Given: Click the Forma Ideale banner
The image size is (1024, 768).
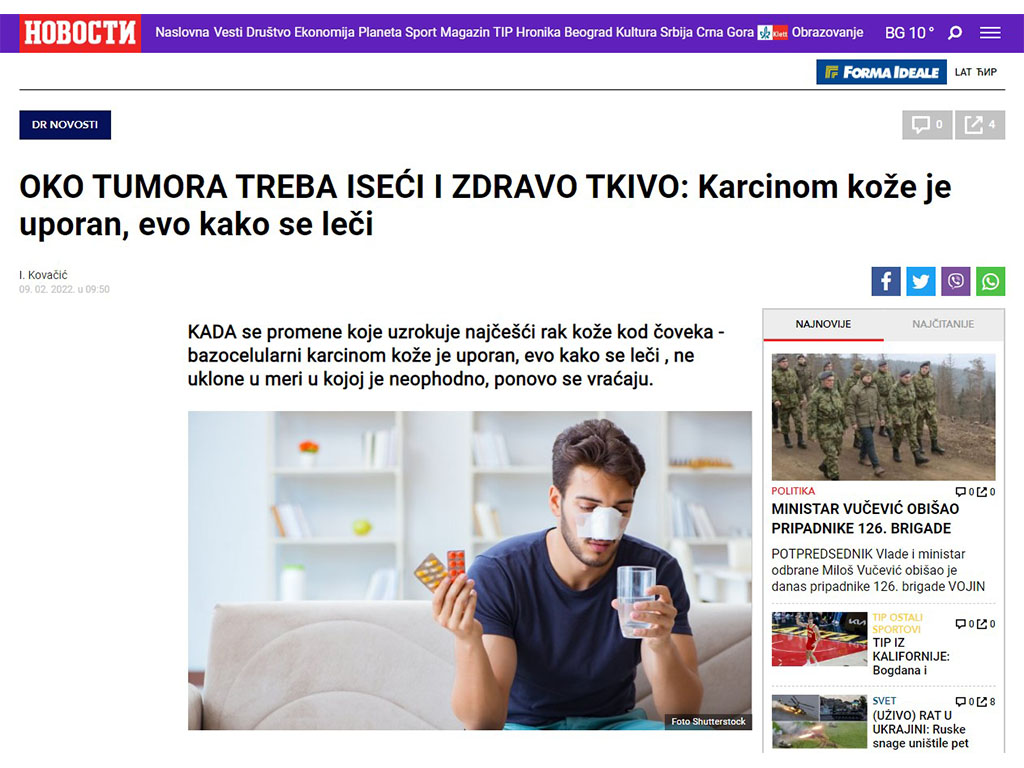Looking at the screenshot, I should [x=881, y=72].
